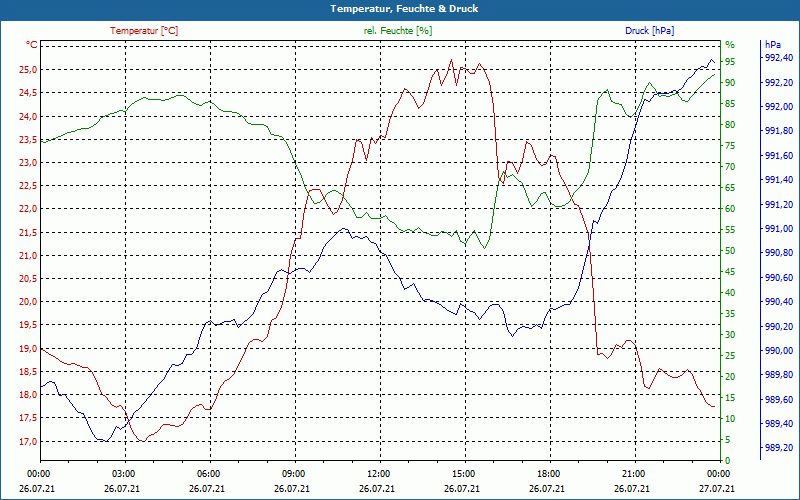Click the 90 tick on humidity axis
Viewport: 800px width, 500px height.
[730, 83]
